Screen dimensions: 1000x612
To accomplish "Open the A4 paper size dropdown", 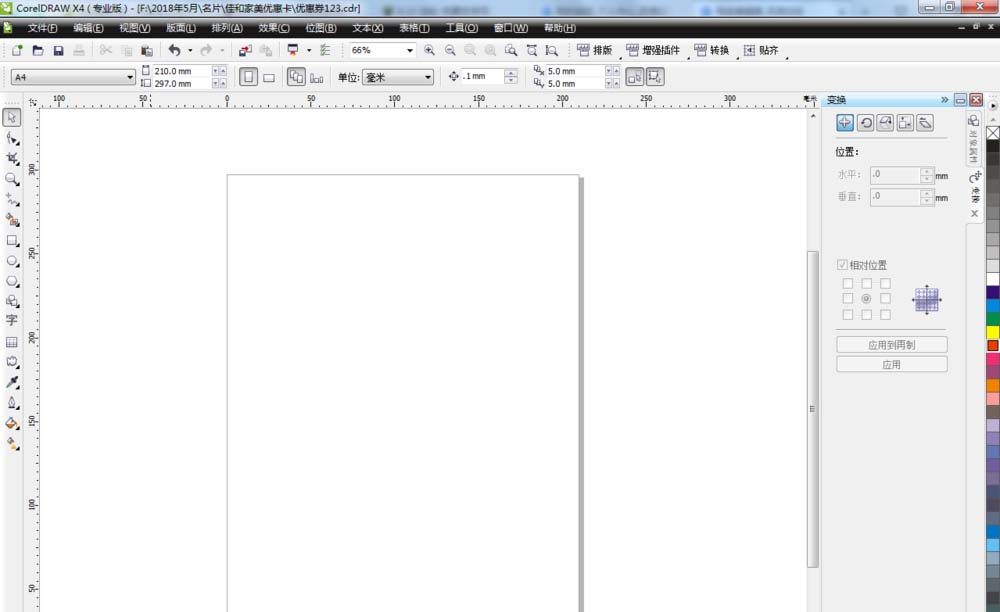I will tap(130, 77).
